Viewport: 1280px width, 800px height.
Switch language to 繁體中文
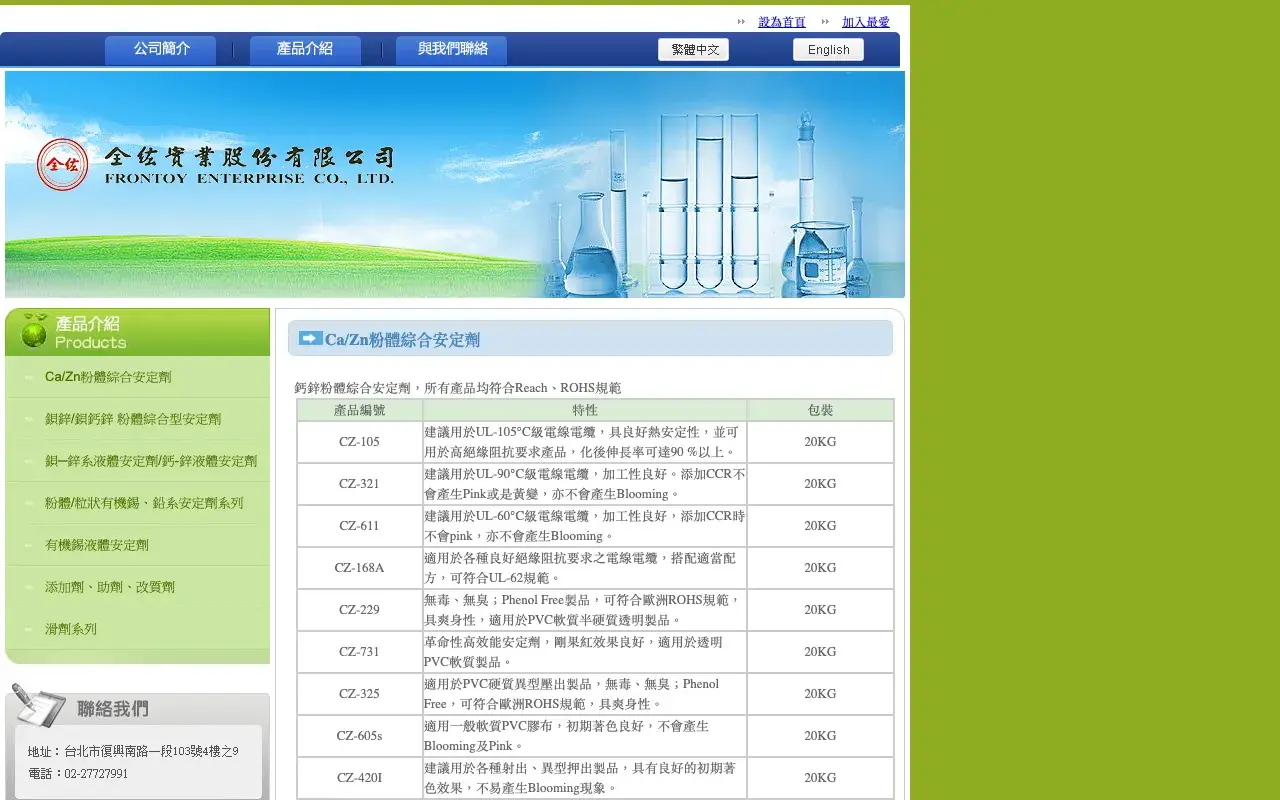(694, 50)
